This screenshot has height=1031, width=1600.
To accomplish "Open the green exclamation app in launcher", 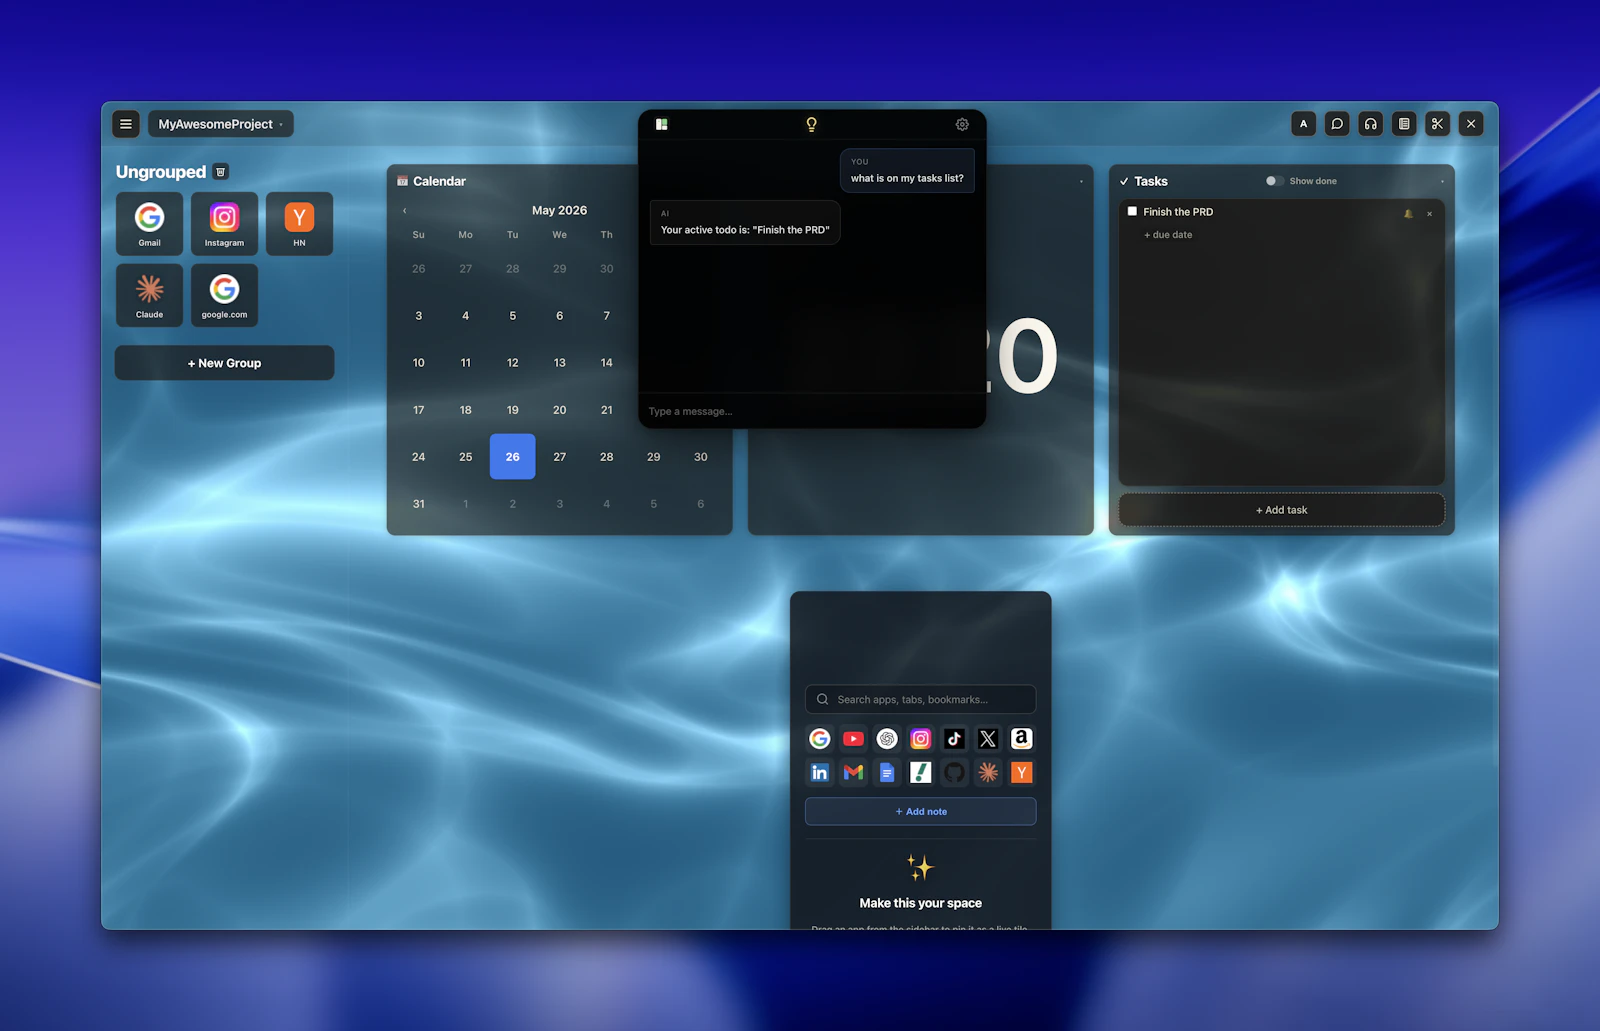I will tap(921, 772).
